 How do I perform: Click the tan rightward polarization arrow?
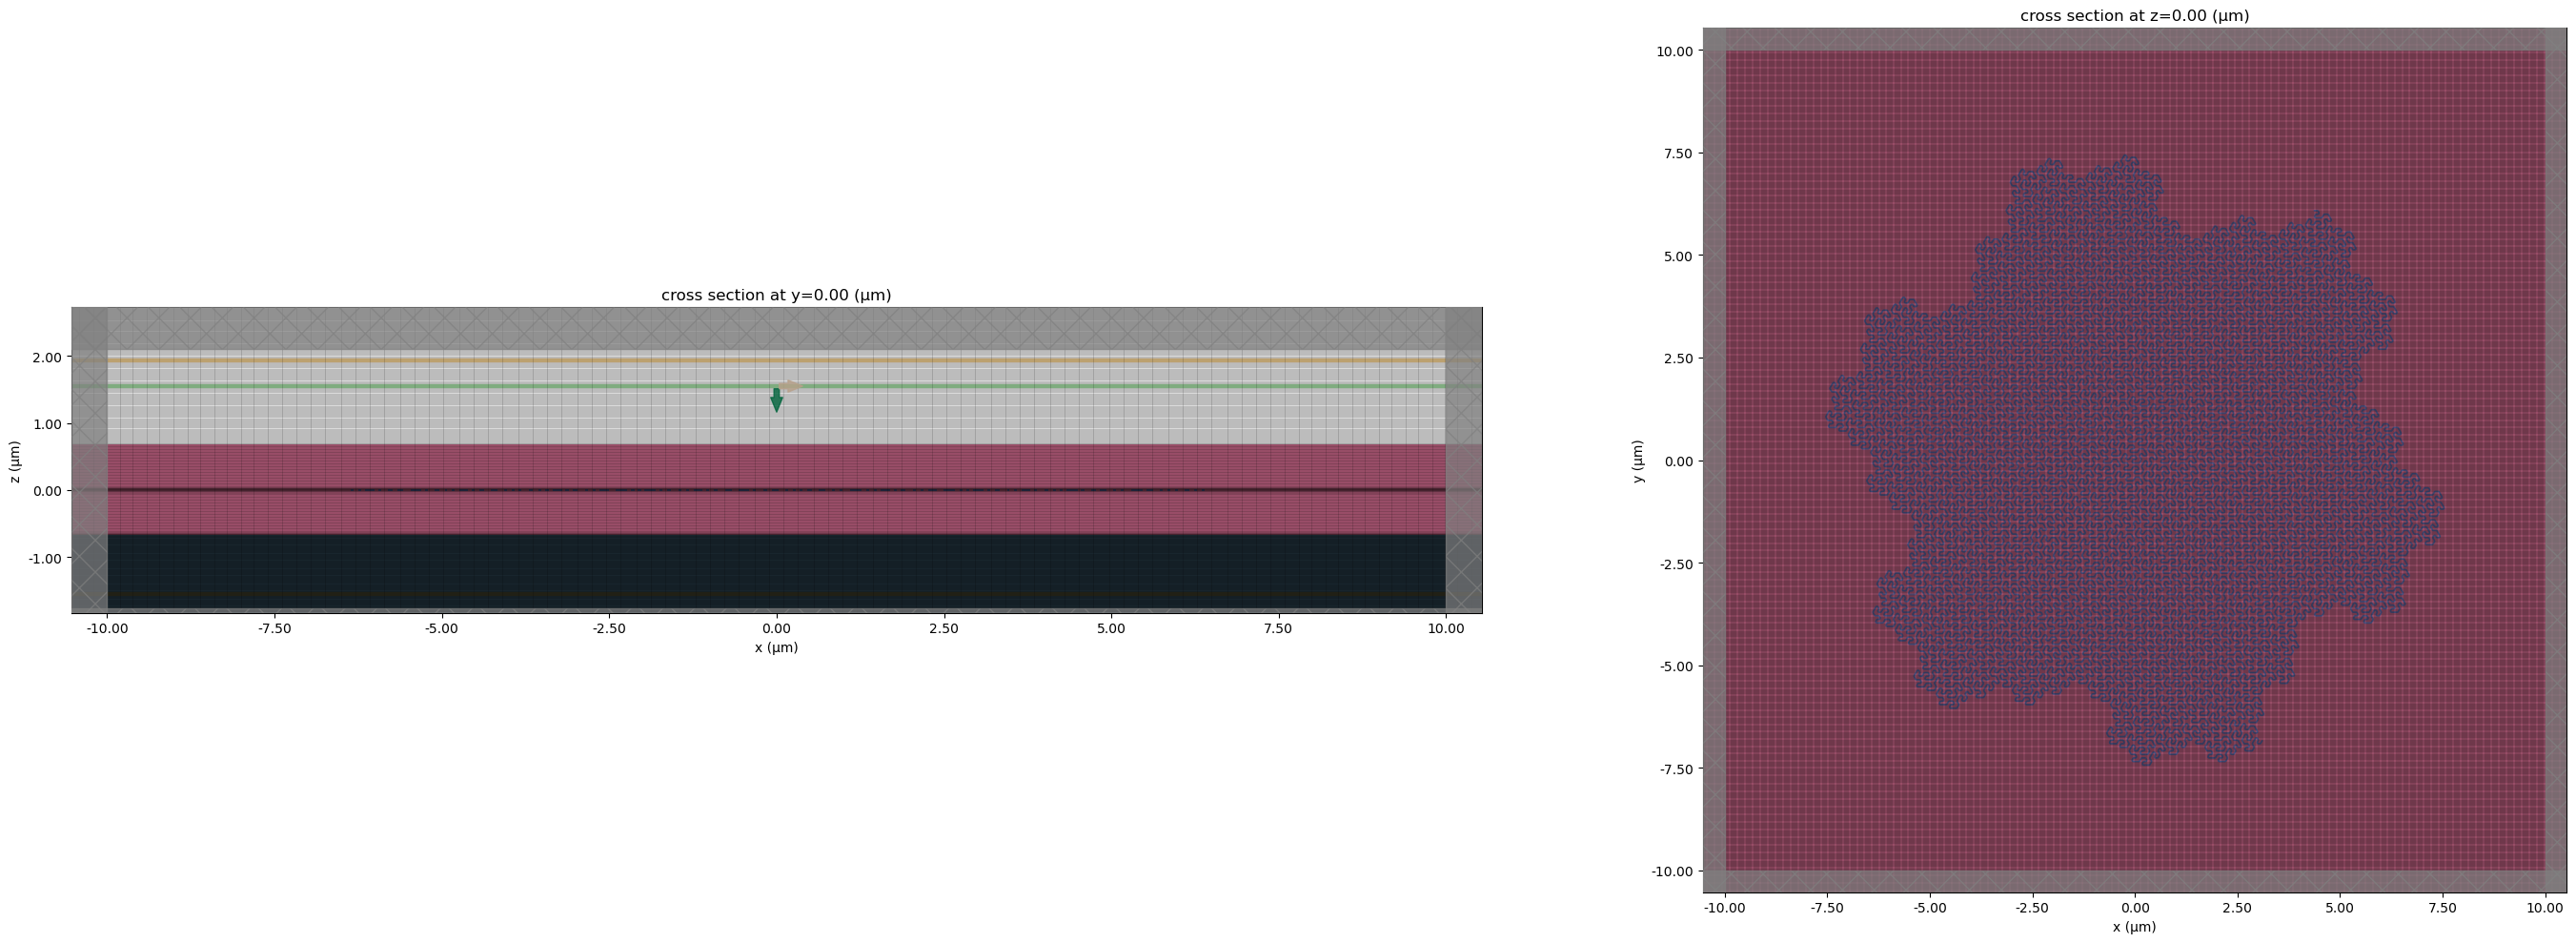click(791, 386)
